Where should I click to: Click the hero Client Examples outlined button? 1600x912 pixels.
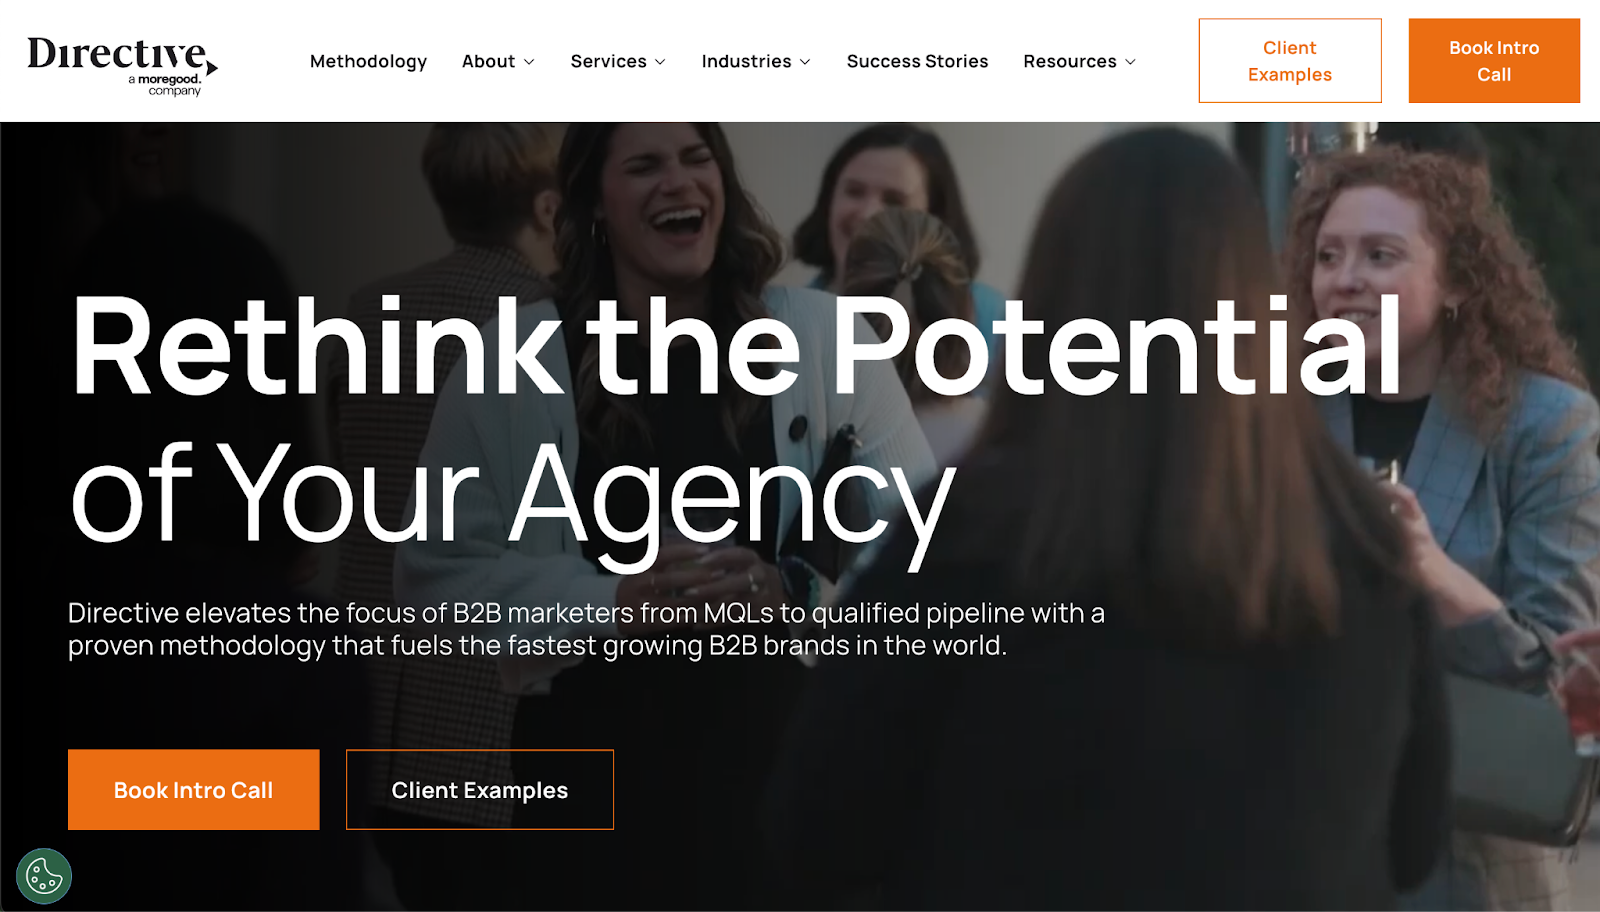[x=480, y=790]
